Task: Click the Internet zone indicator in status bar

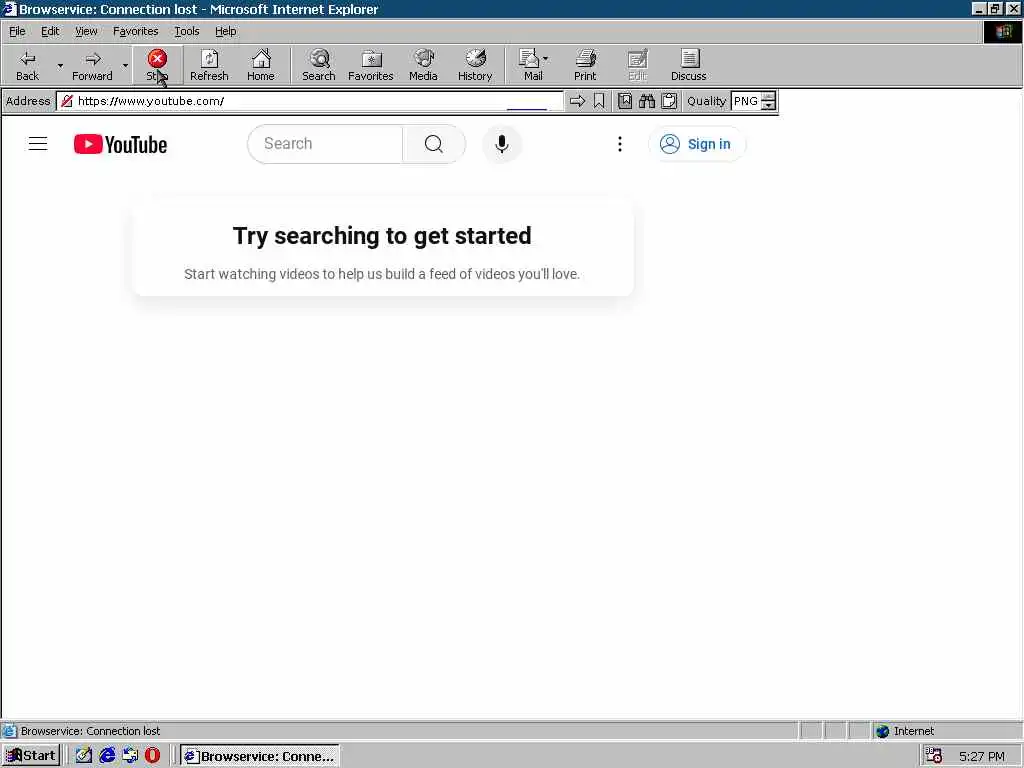Action: pos(906,731)
